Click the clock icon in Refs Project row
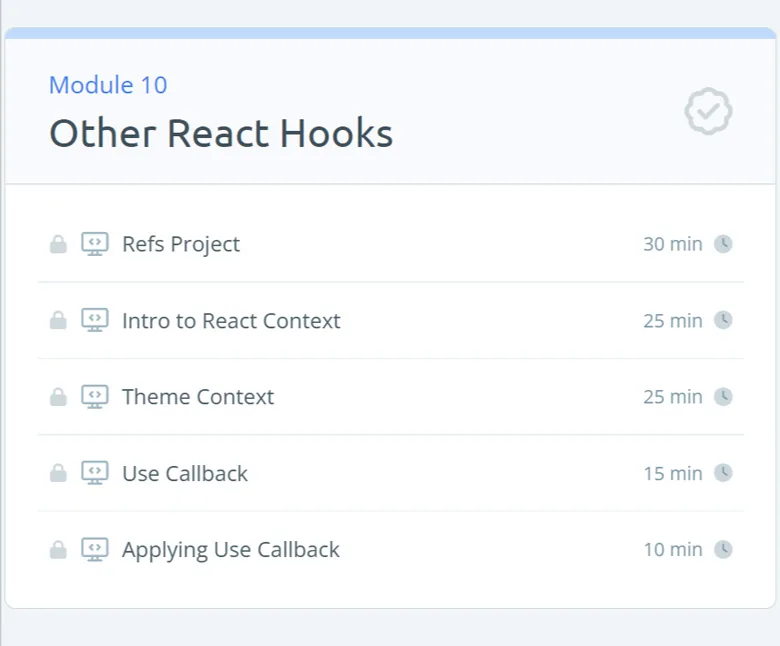 tap(723, 244)
